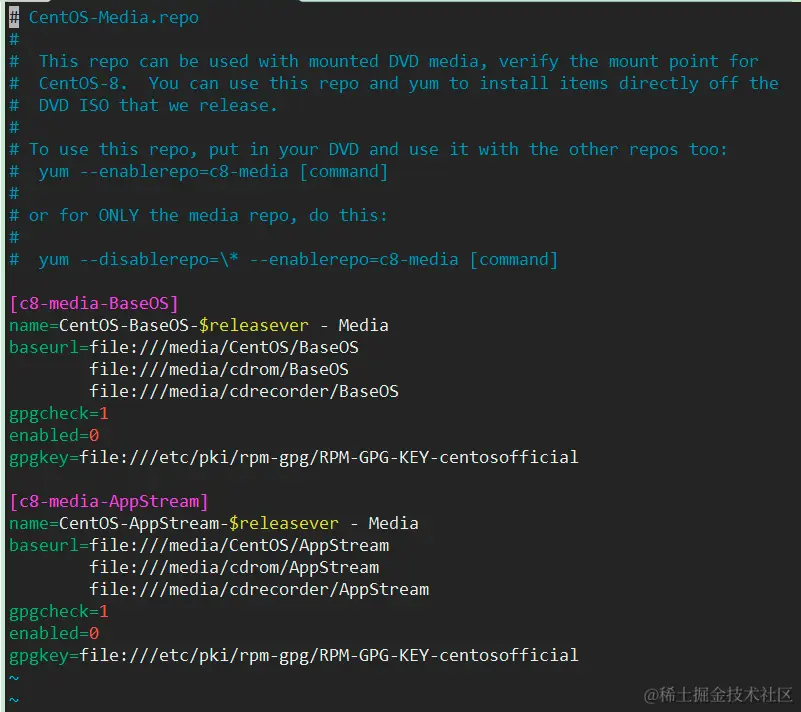The width and height of the screenshot is (801, 712).
Task: Click the "# CentOS-Media.repo" header comment
Action: click(x=104, y=17)
